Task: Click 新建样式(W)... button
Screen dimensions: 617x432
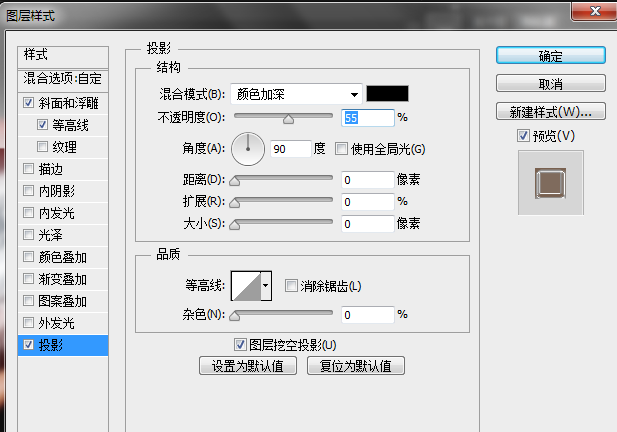Action: pyautogui.click(x=550, y=111)
